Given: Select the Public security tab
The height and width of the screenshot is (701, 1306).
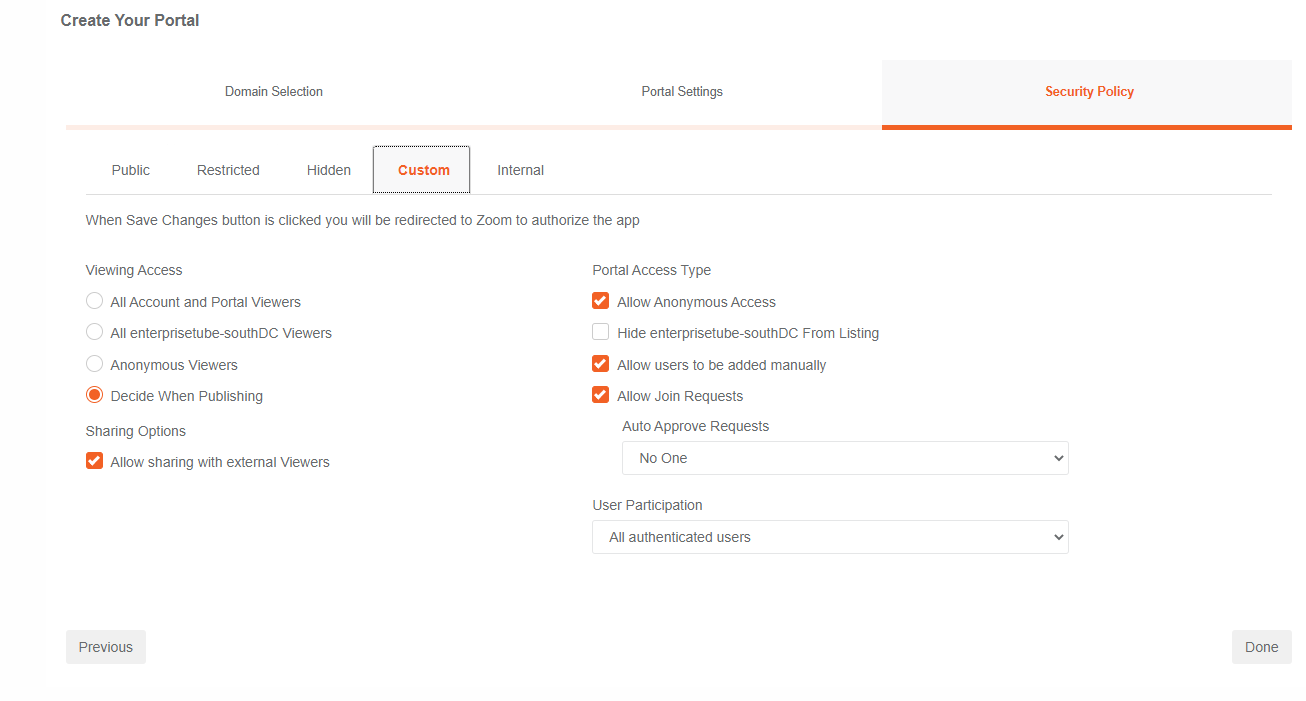Looking at the screenshot, I should [131, 170].
